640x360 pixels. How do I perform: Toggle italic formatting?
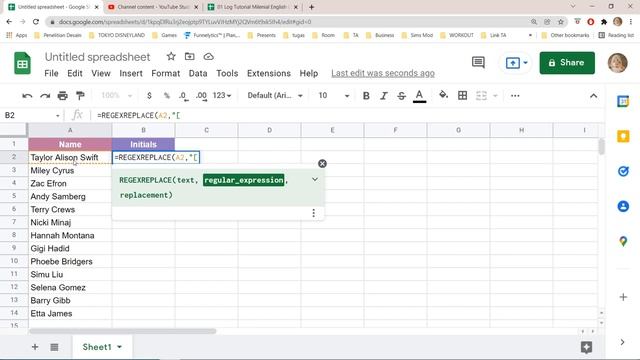click(384, 96)
